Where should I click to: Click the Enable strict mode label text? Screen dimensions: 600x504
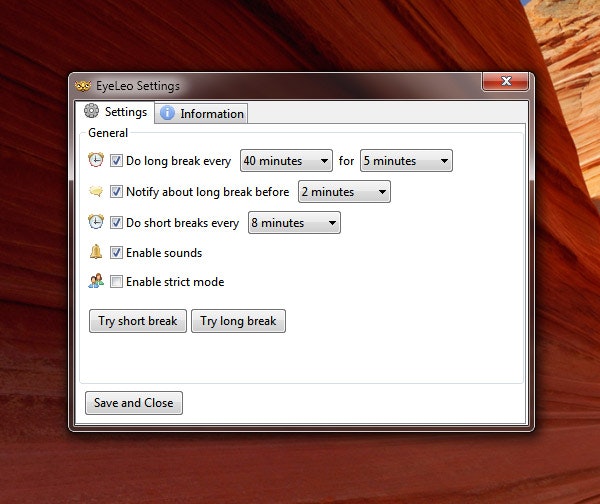(x=175, y=282)
